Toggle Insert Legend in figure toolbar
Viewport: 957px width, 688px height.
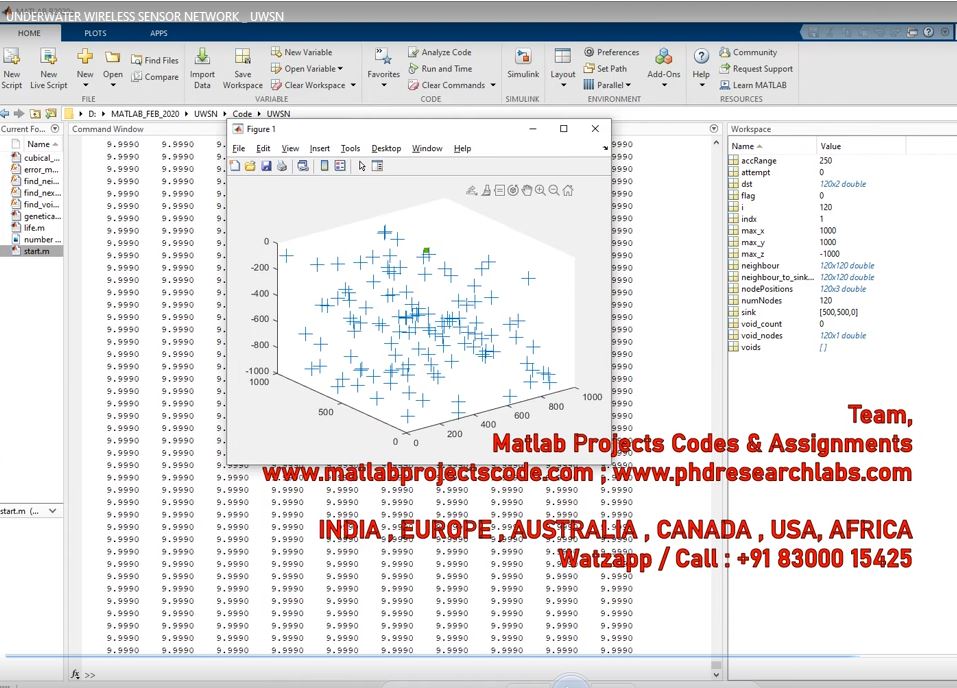click(x=340, y=166)
